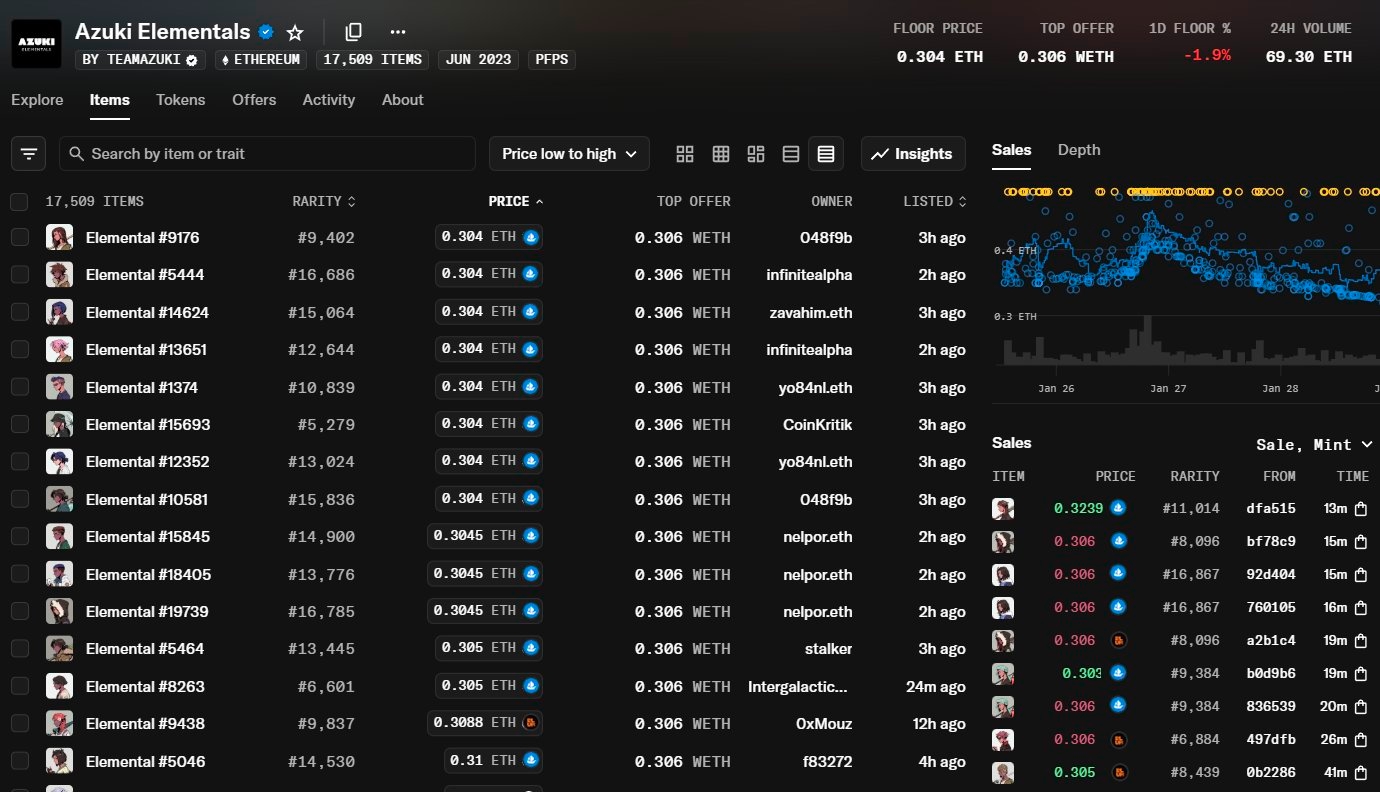This screenshot has width=1380, height=792.
Task: Click the cart icon in the dfa515 sale row
Action: pyautogui.click(x=1361, y=509)
